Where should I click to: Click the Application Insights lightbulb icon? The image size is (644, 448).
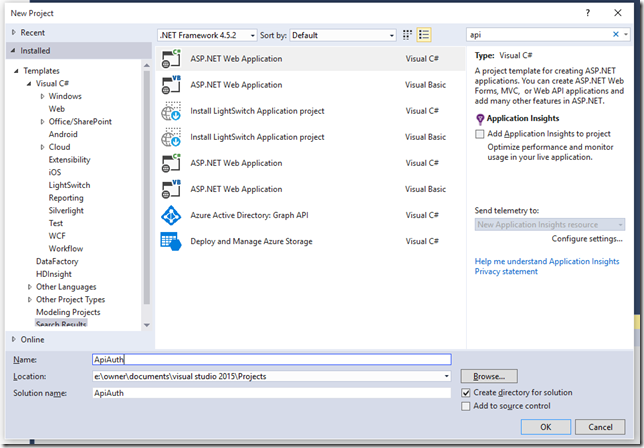(480, 119)
